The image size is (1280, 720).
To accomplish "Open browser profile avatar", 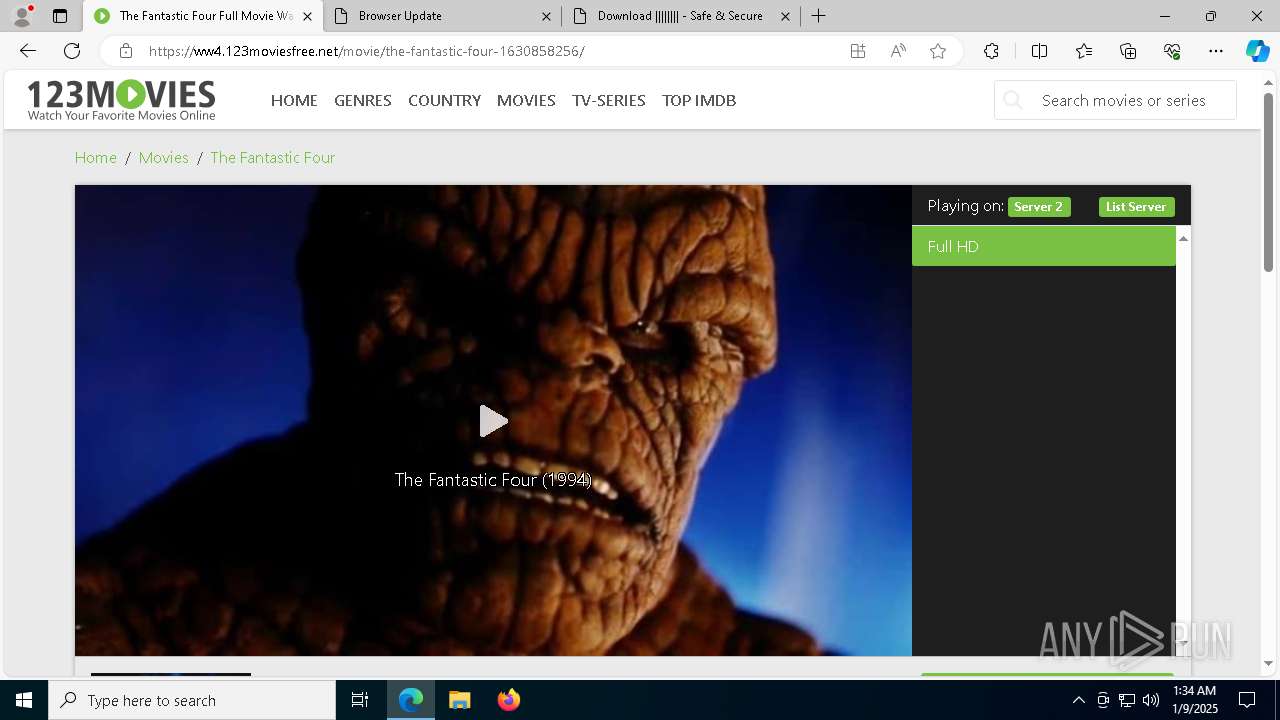I will [21, 16].
